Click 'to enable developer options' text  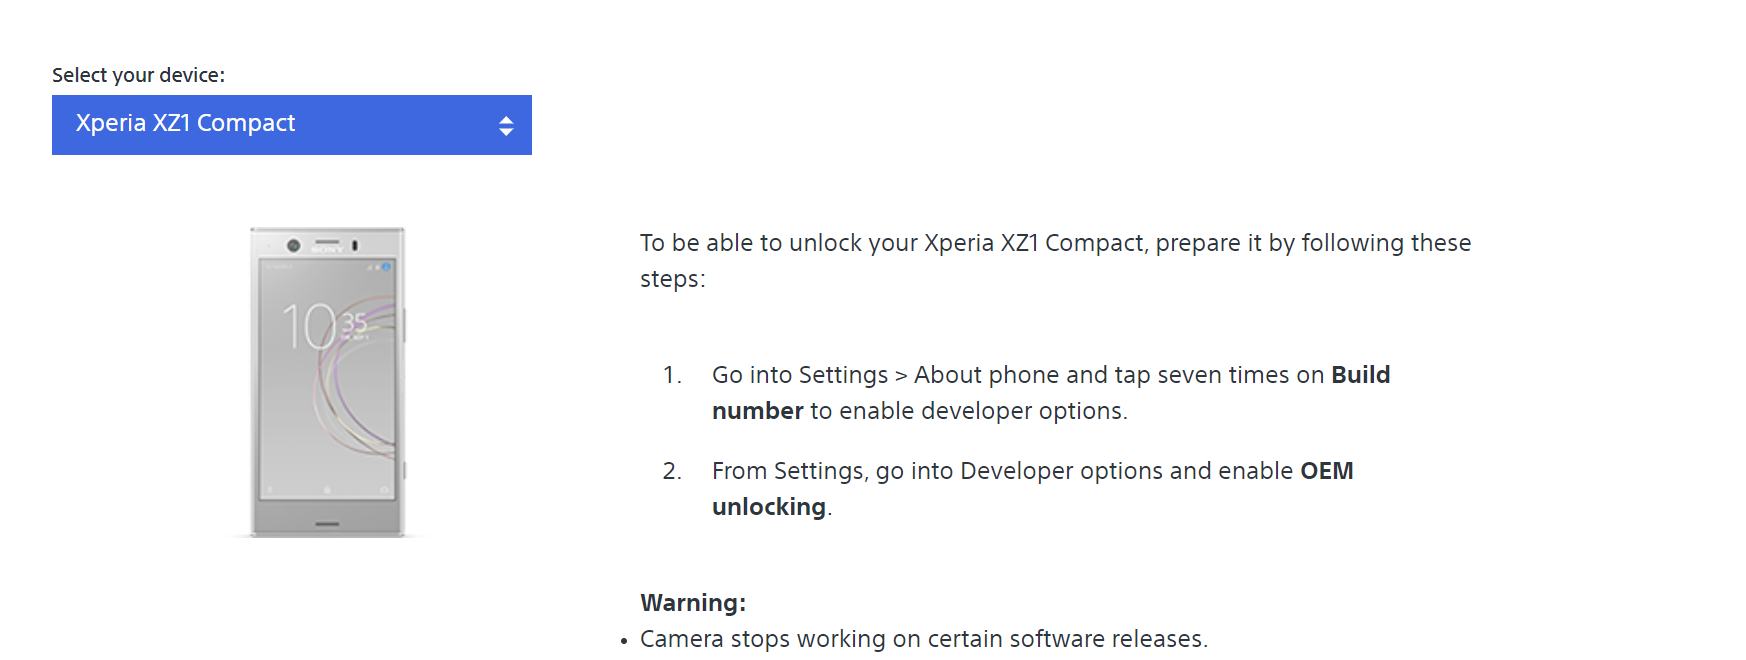click(968, 411)
